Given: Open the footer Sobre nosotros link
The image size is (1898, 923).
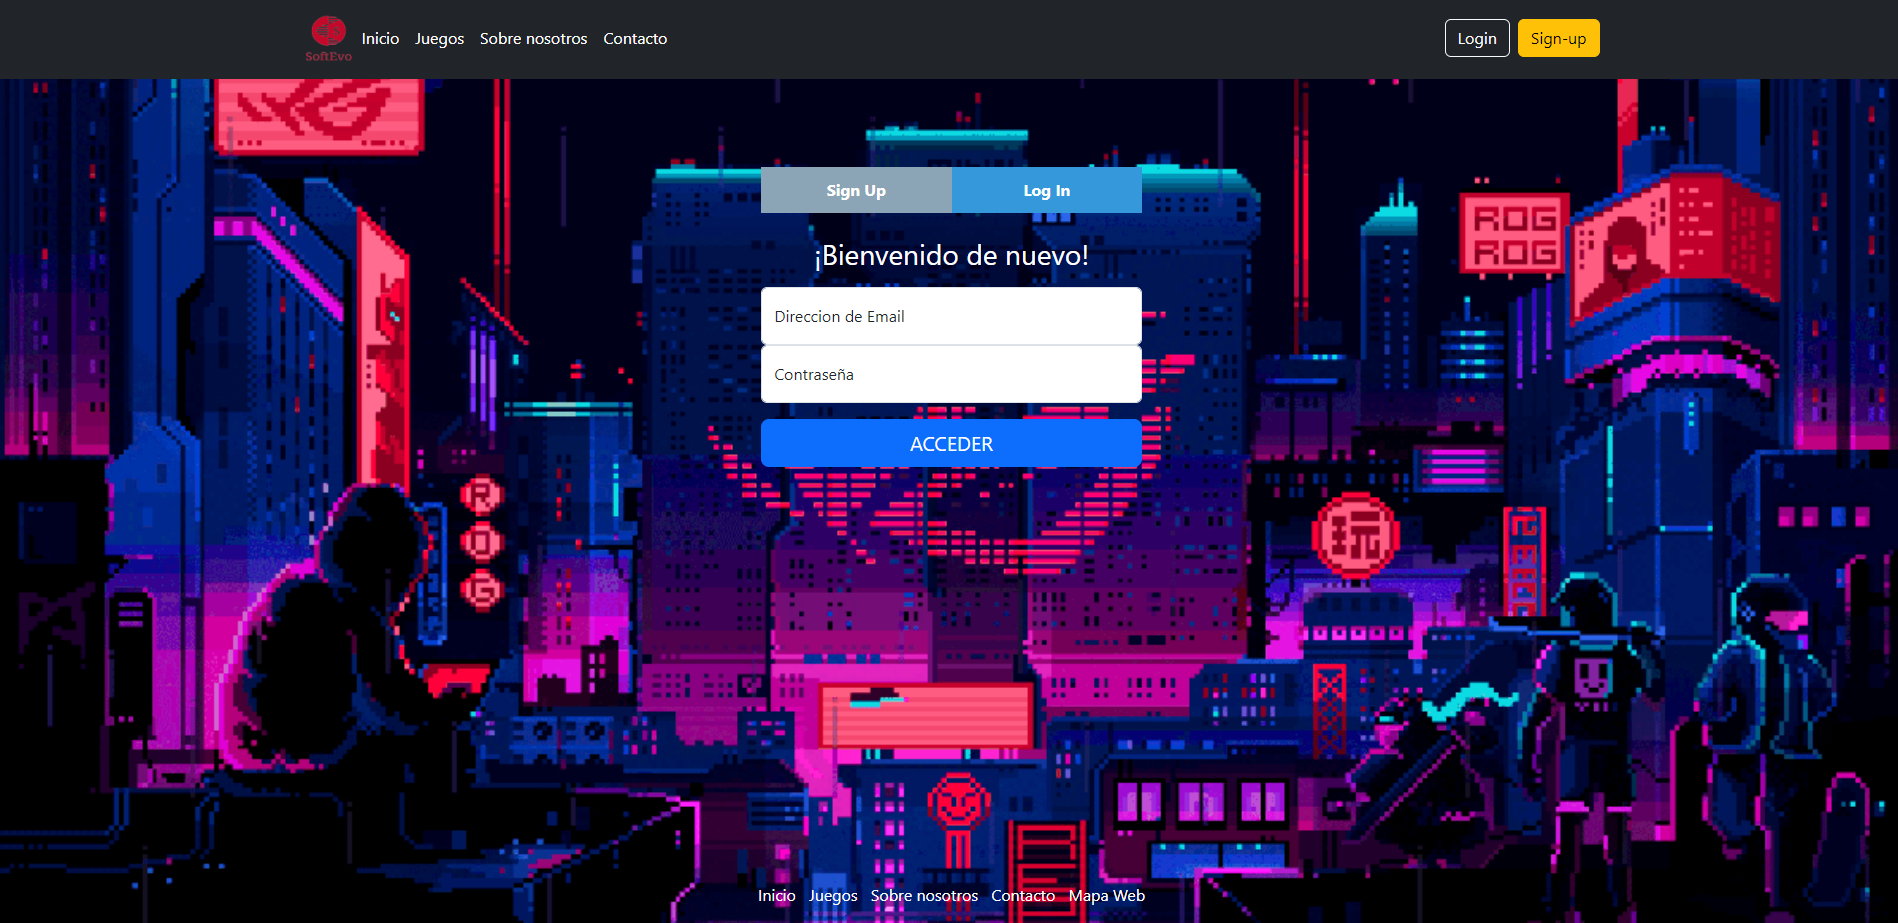Looking at the screenshot, I should (924, 896).
